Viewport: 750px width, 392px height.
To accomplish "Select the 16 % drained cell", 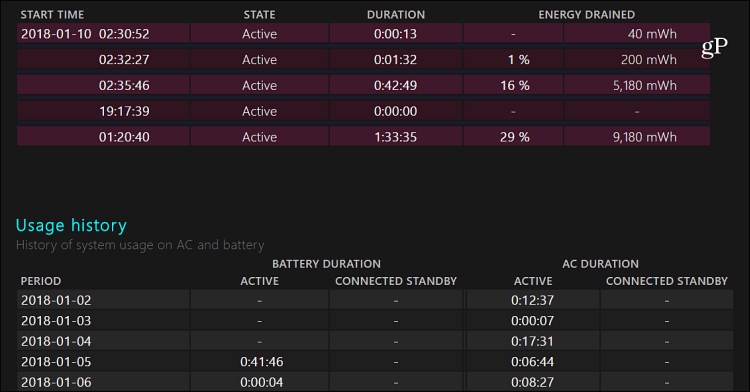I will coord(514,85).
